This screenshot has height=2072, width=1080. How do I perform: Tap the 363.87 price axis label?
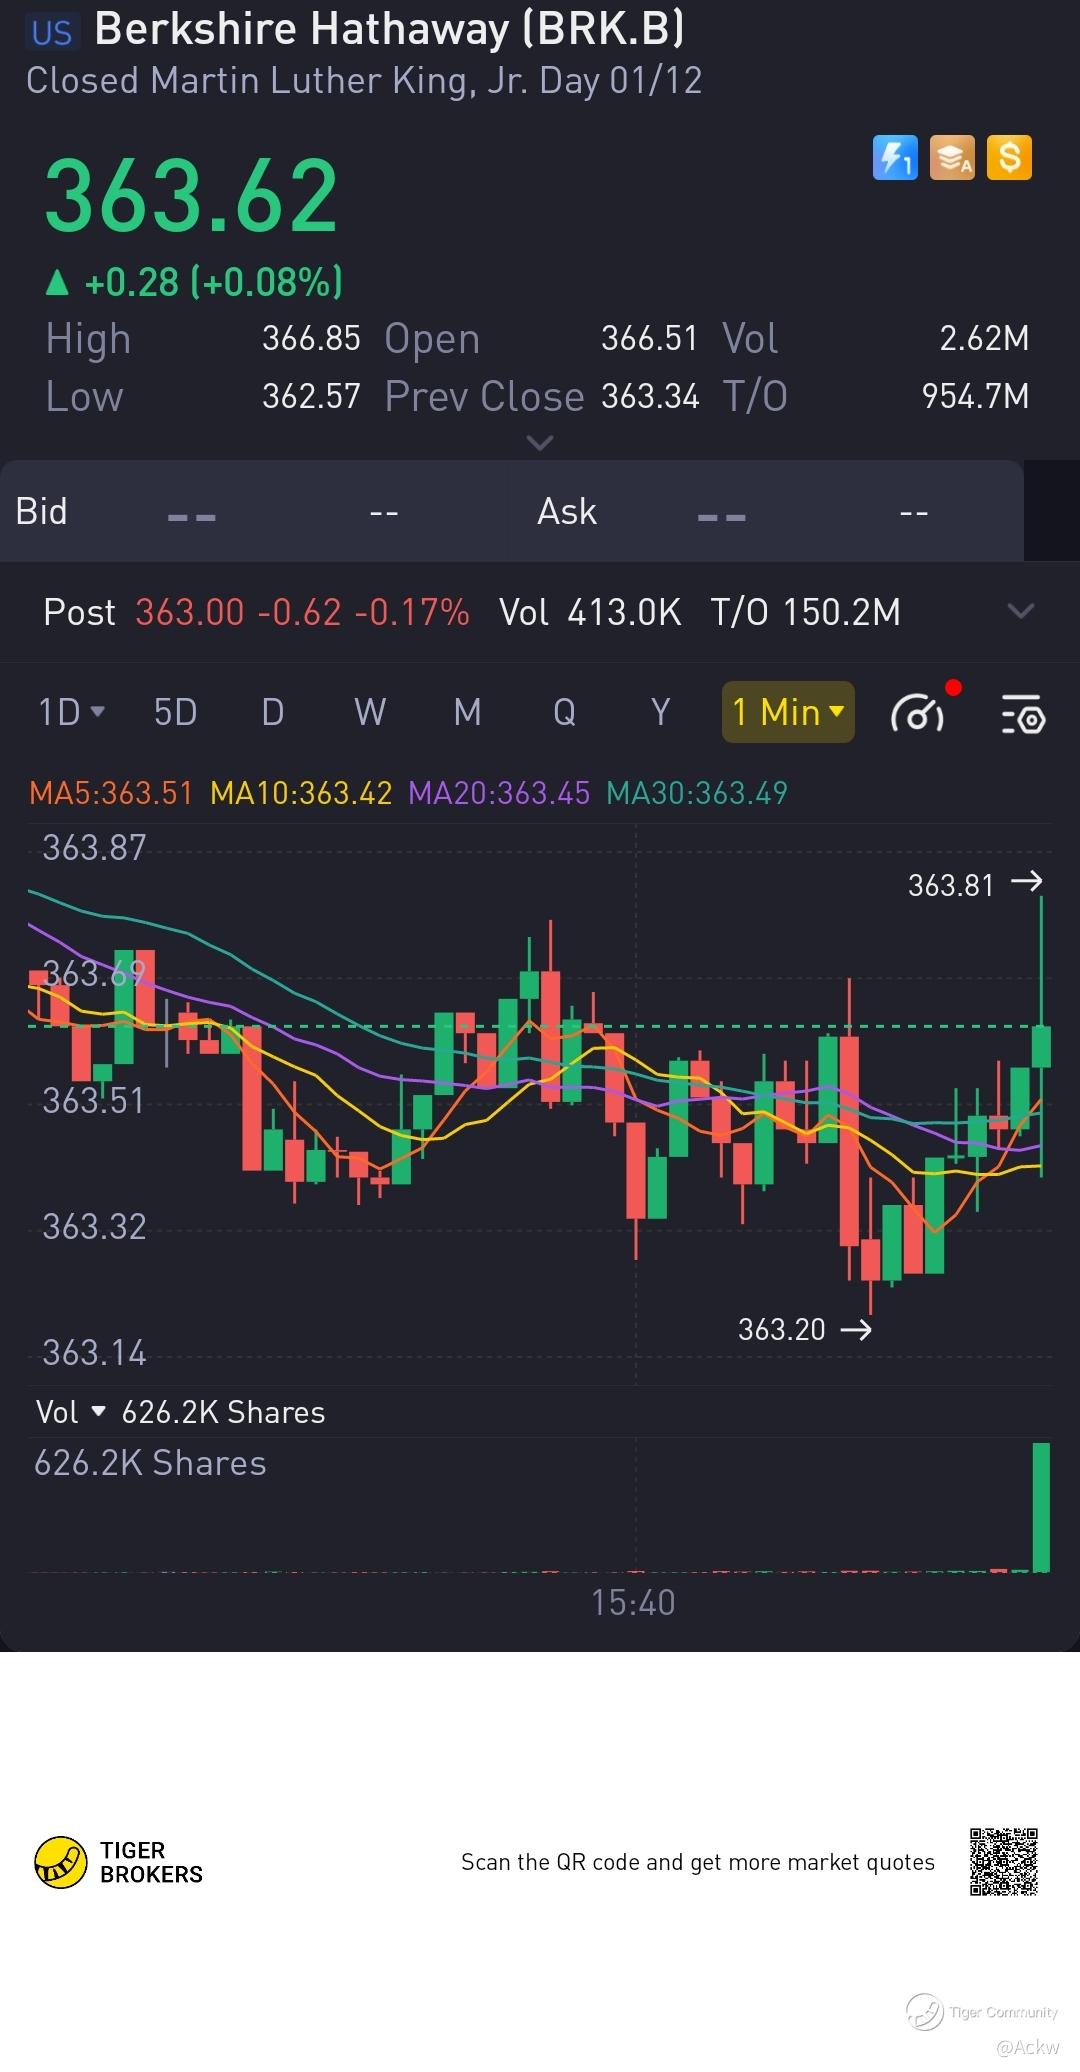coord(94,848)
